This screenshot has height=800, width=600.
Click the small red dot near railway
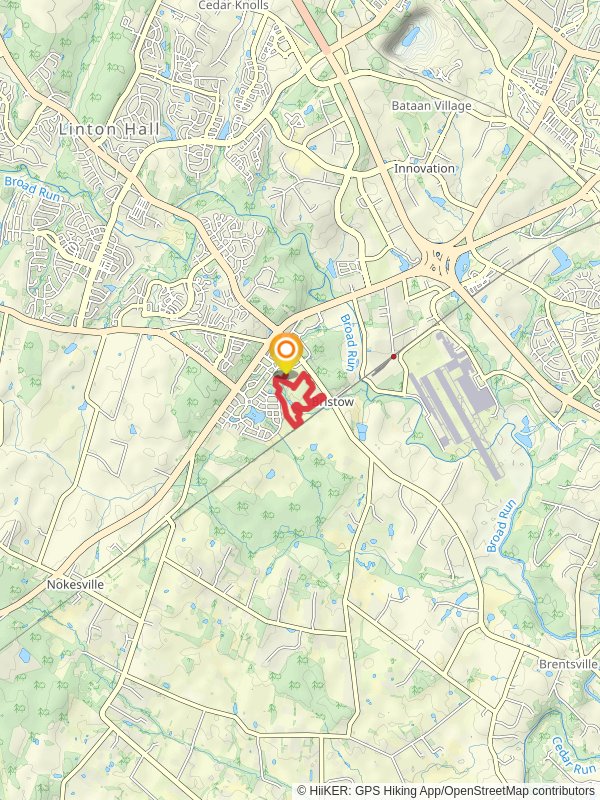pos(393,357)
